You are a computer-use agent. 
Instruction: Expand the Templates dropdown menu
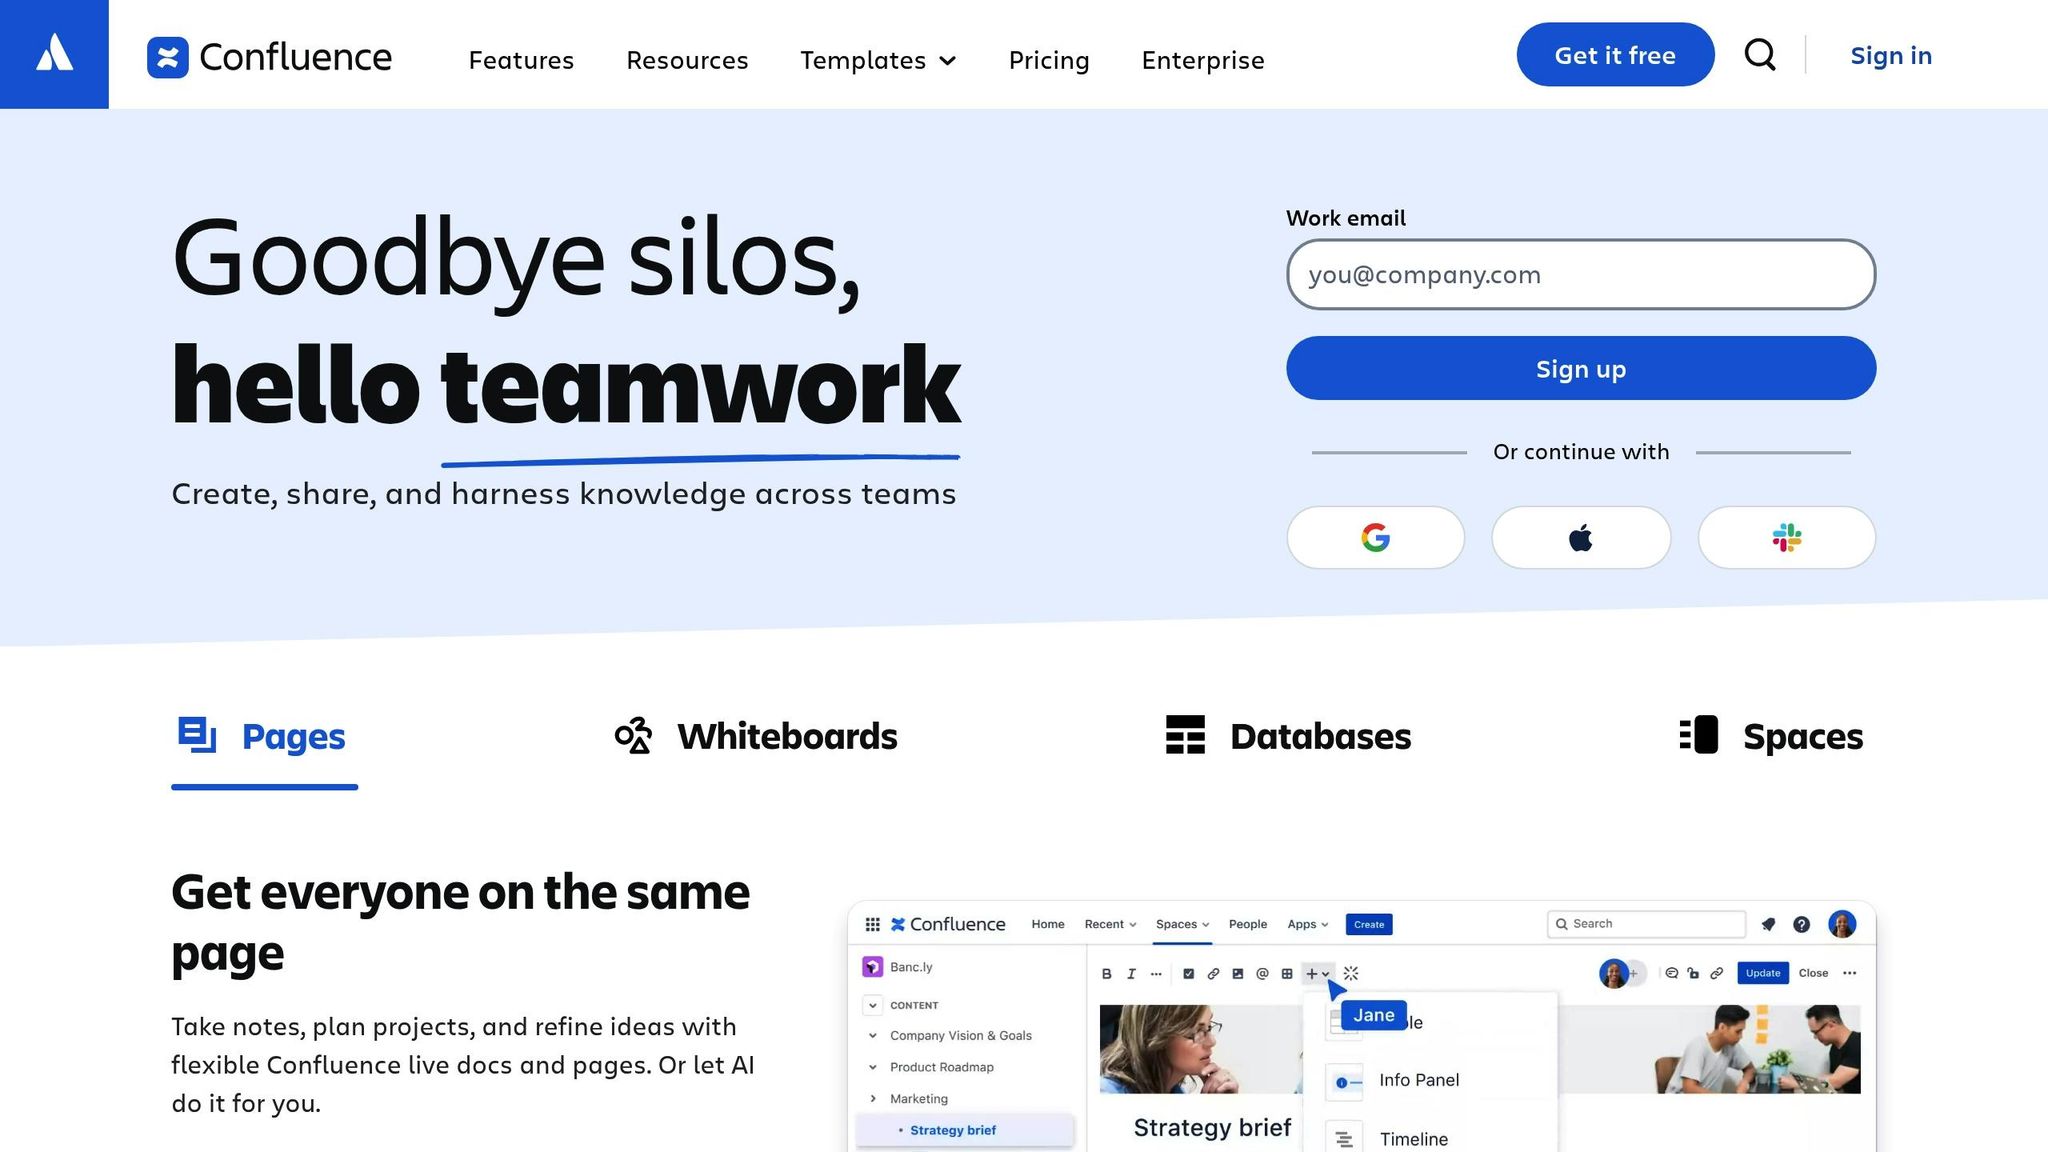pyautogui.click(x=878, y=60)
